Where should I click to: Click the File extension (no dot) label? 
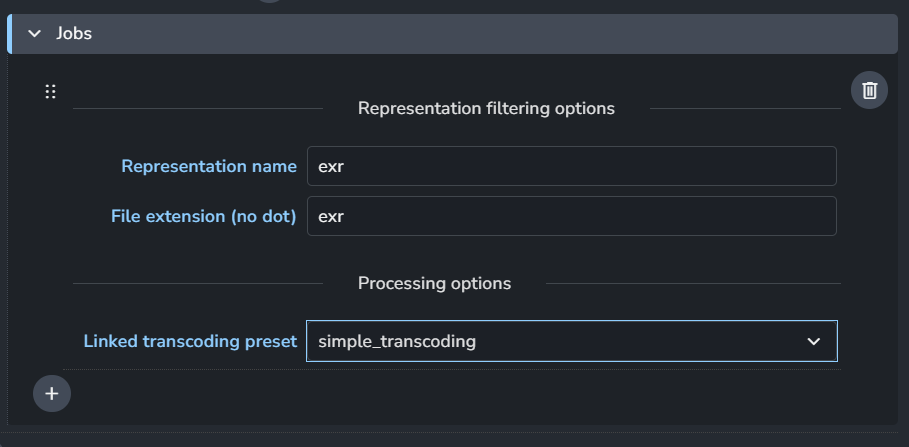click(x=203, y=216)
